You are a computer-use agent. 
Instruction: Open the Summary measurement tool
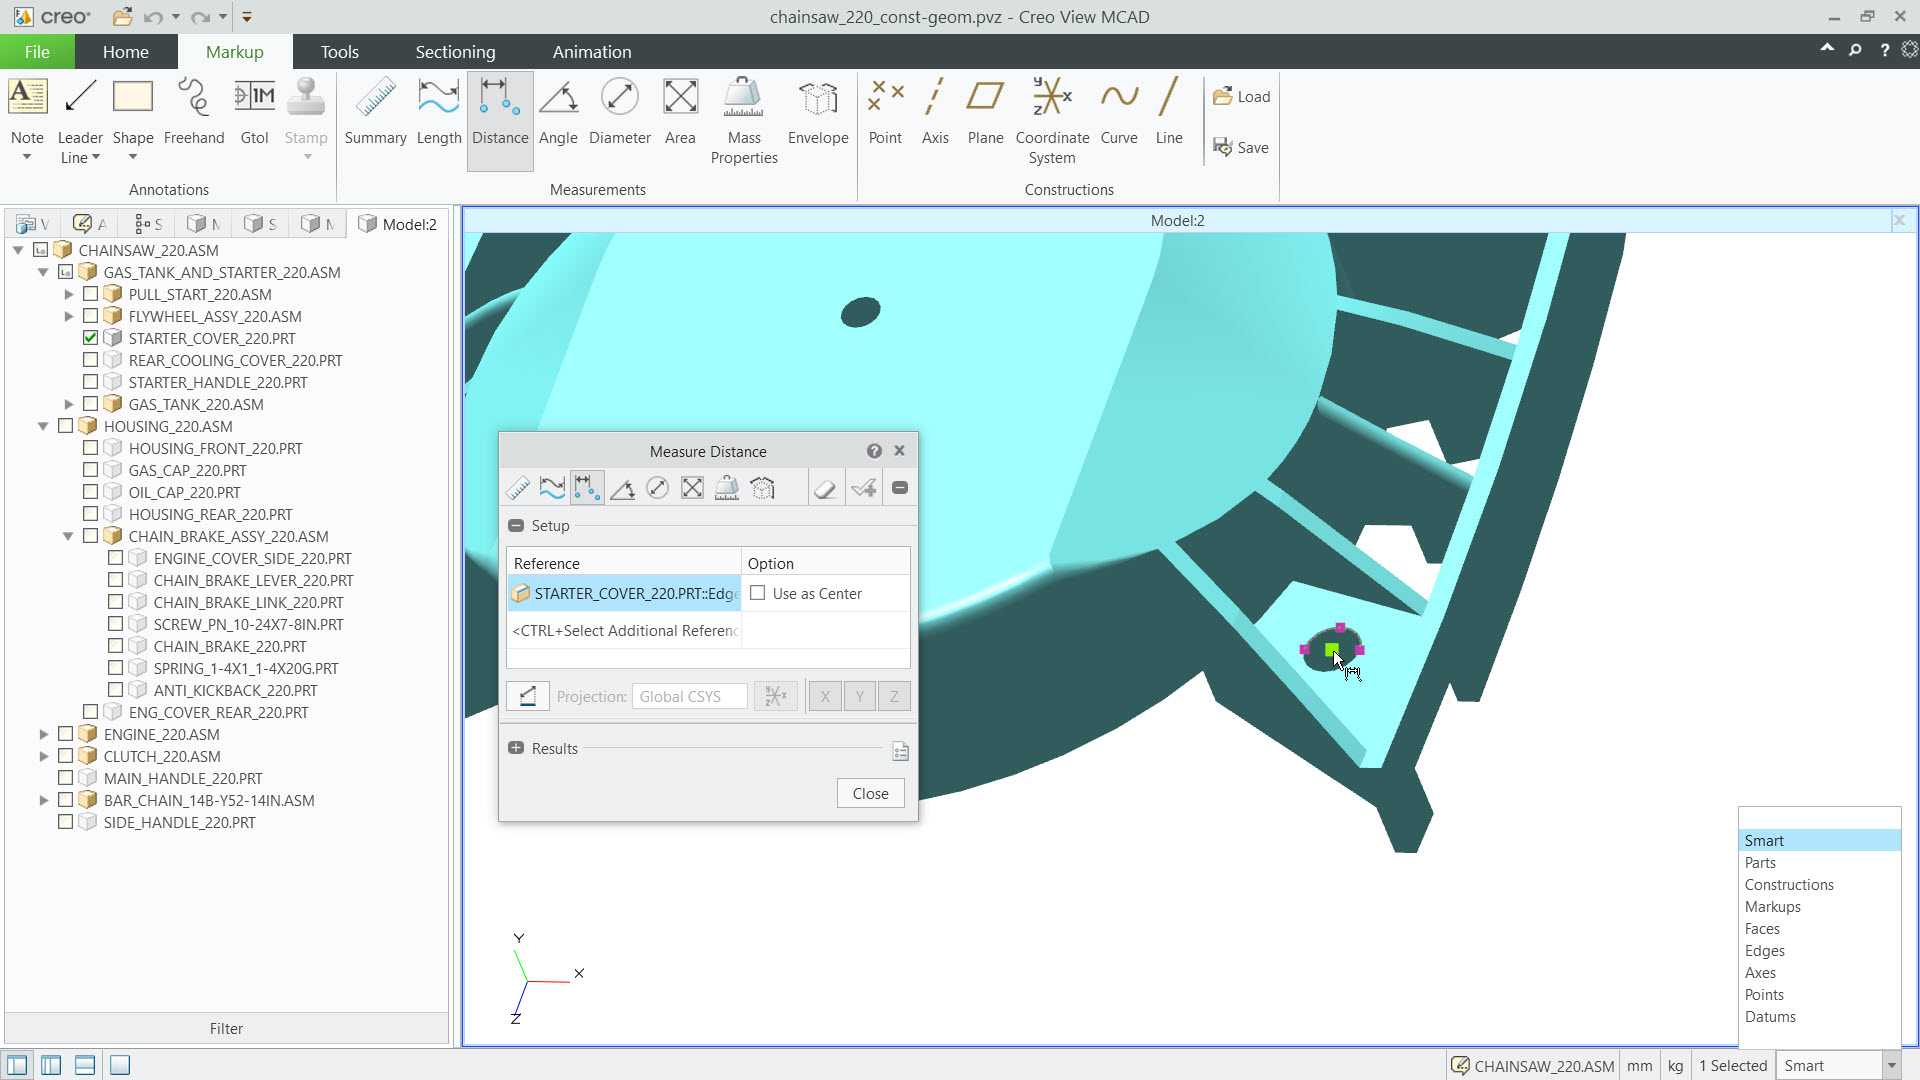point(376,112)
